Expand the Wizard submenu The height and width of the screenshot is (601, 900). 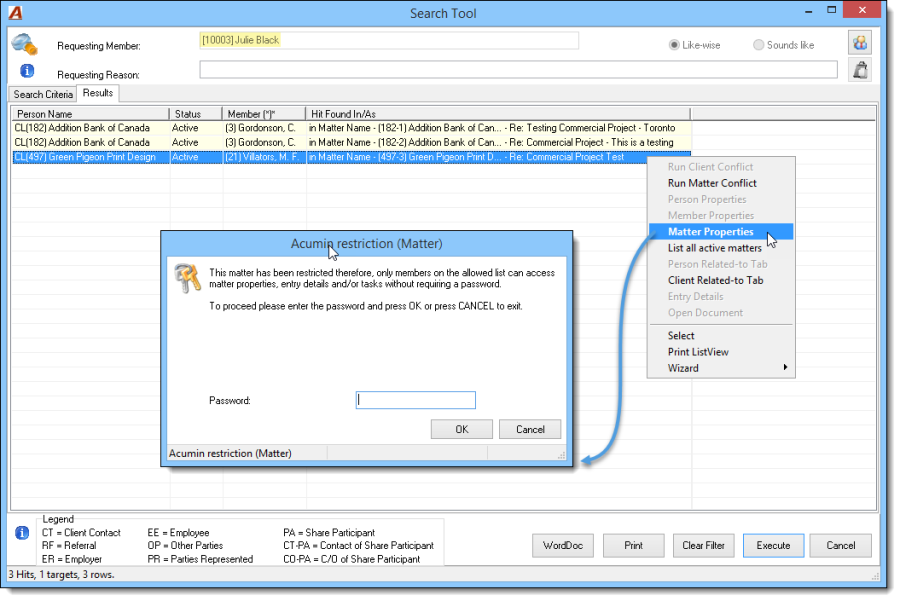721,368
